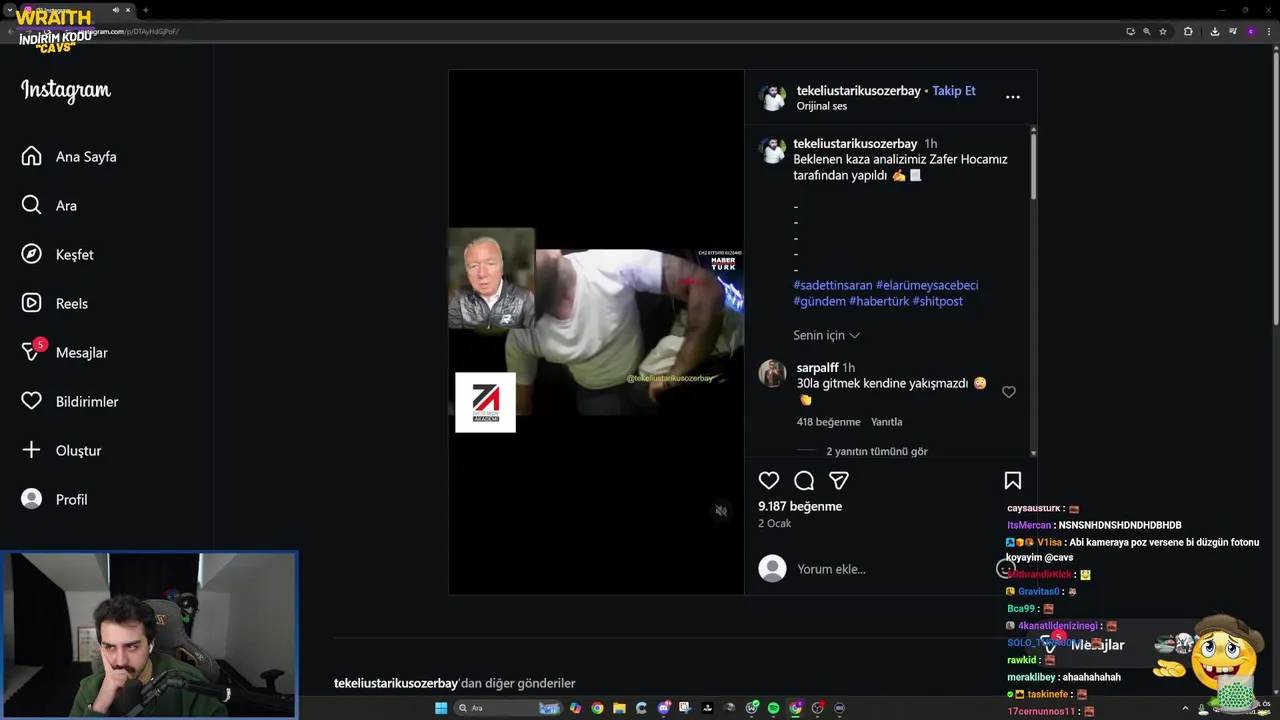The height and width of the screenshot is (720, 1280).
Task: Open Windows Start button
Action: (441, 708)
